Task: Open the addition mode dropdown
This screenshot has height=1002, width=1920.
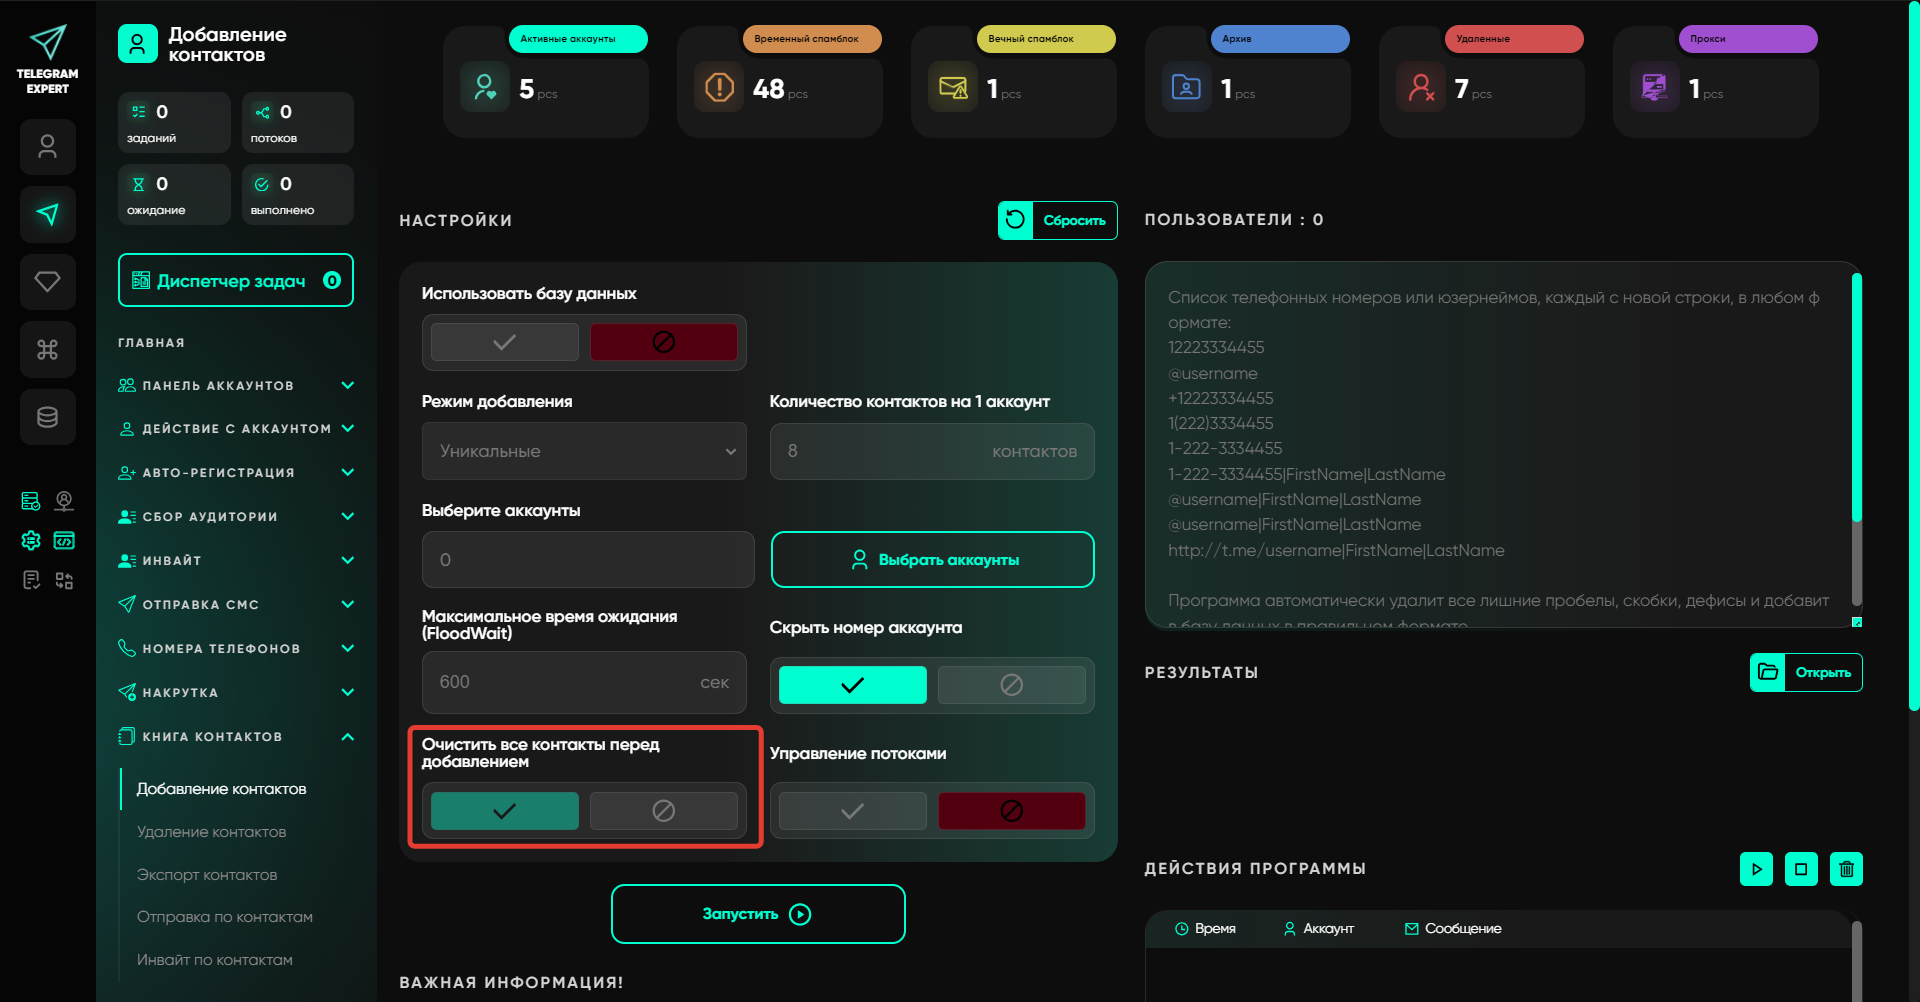Action: (584, 451)
